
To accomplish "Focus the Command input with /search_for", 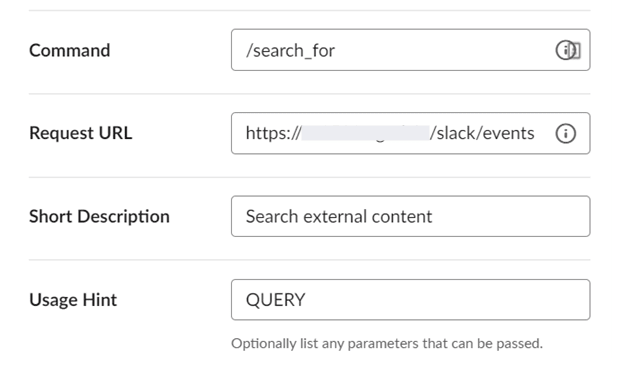I will tap(411, 50).
